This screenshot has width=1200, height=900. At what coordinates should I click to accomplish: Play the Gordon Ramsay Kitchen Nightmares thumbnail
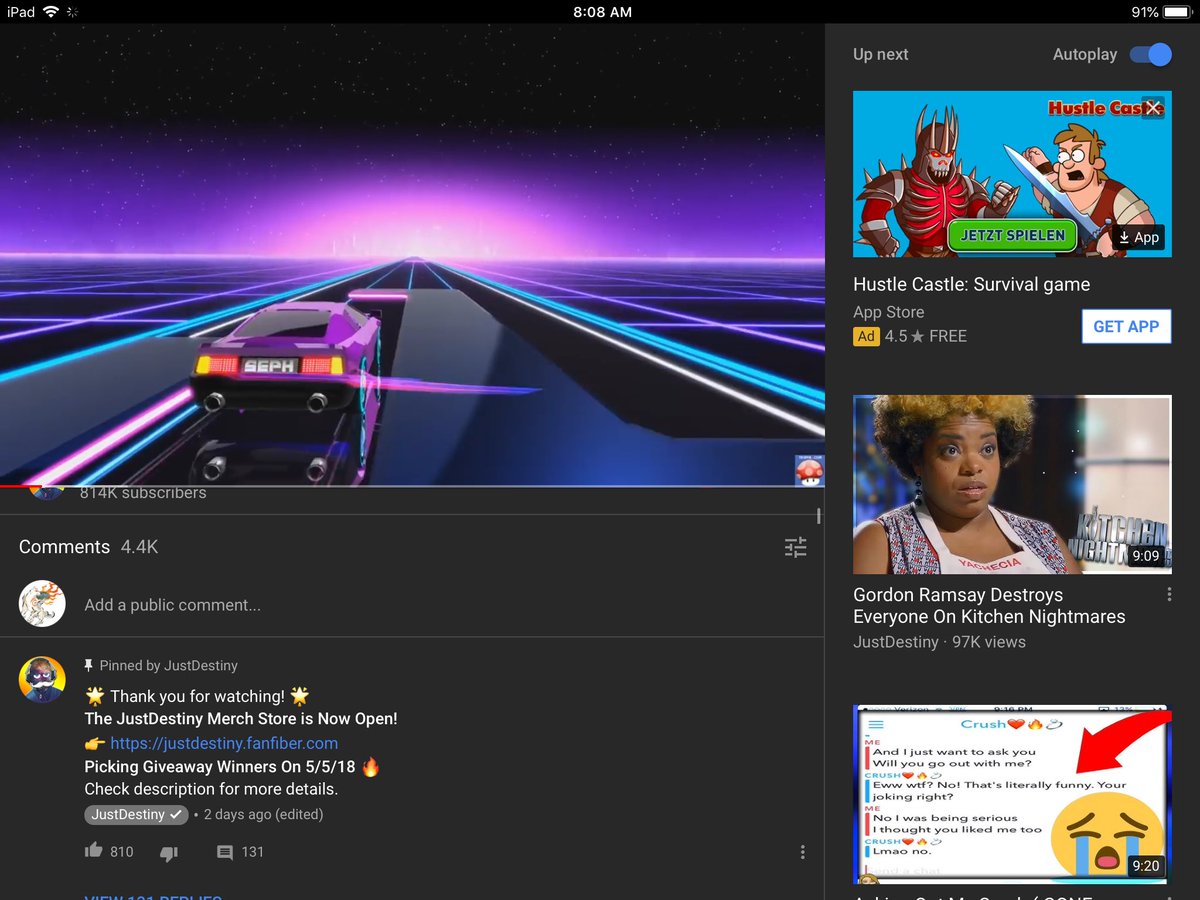[x=1012, y=485]
